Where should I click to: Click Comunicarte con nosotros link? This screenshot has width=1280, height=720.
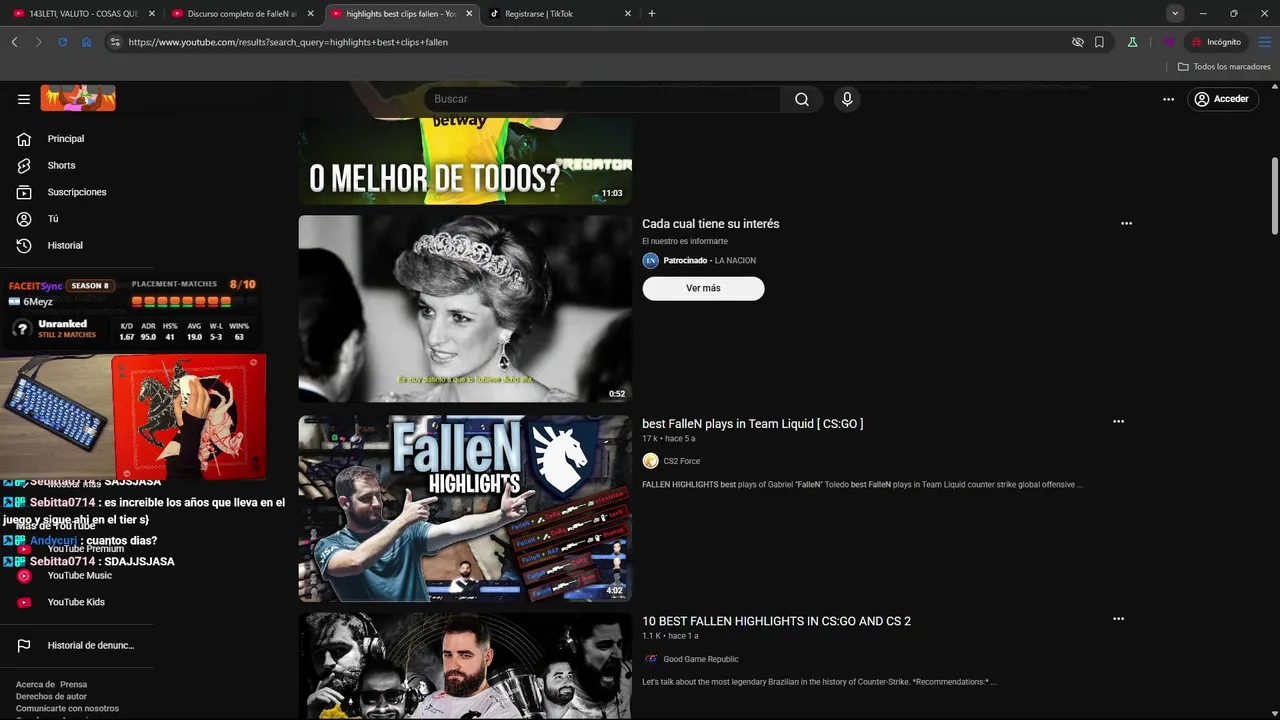[x=67, y=709]
